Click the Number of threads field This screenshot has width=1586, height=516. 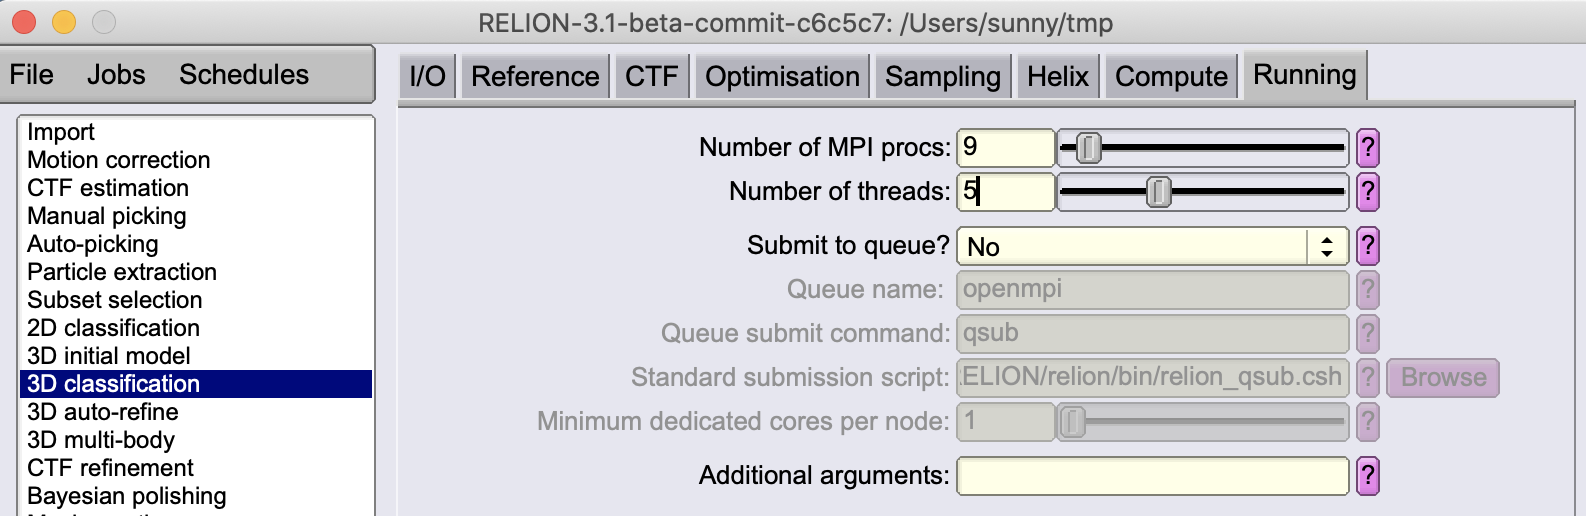(x=1005, y=192)
